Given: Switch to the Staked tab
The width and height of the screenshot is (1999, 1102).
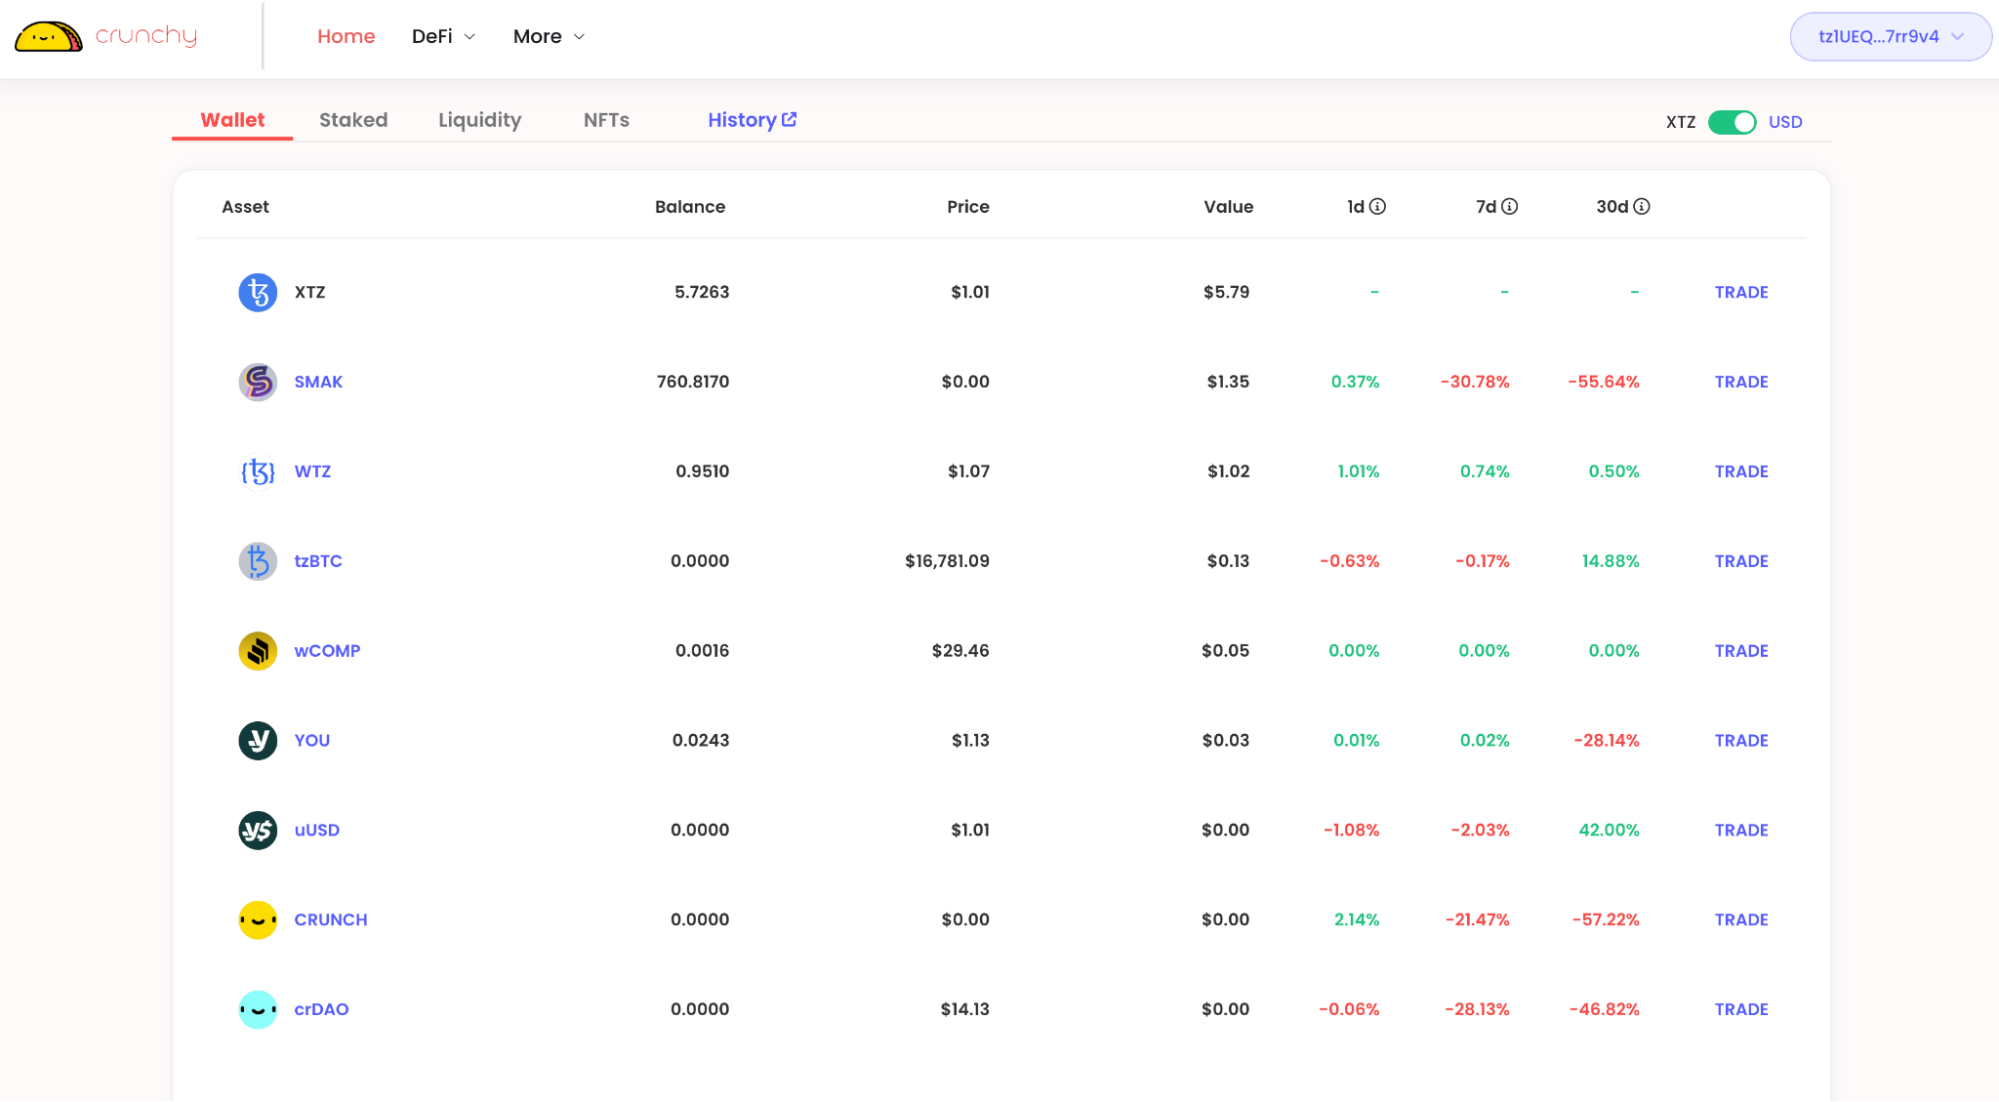Looking at the screenshot, I should tap(353, 120).
